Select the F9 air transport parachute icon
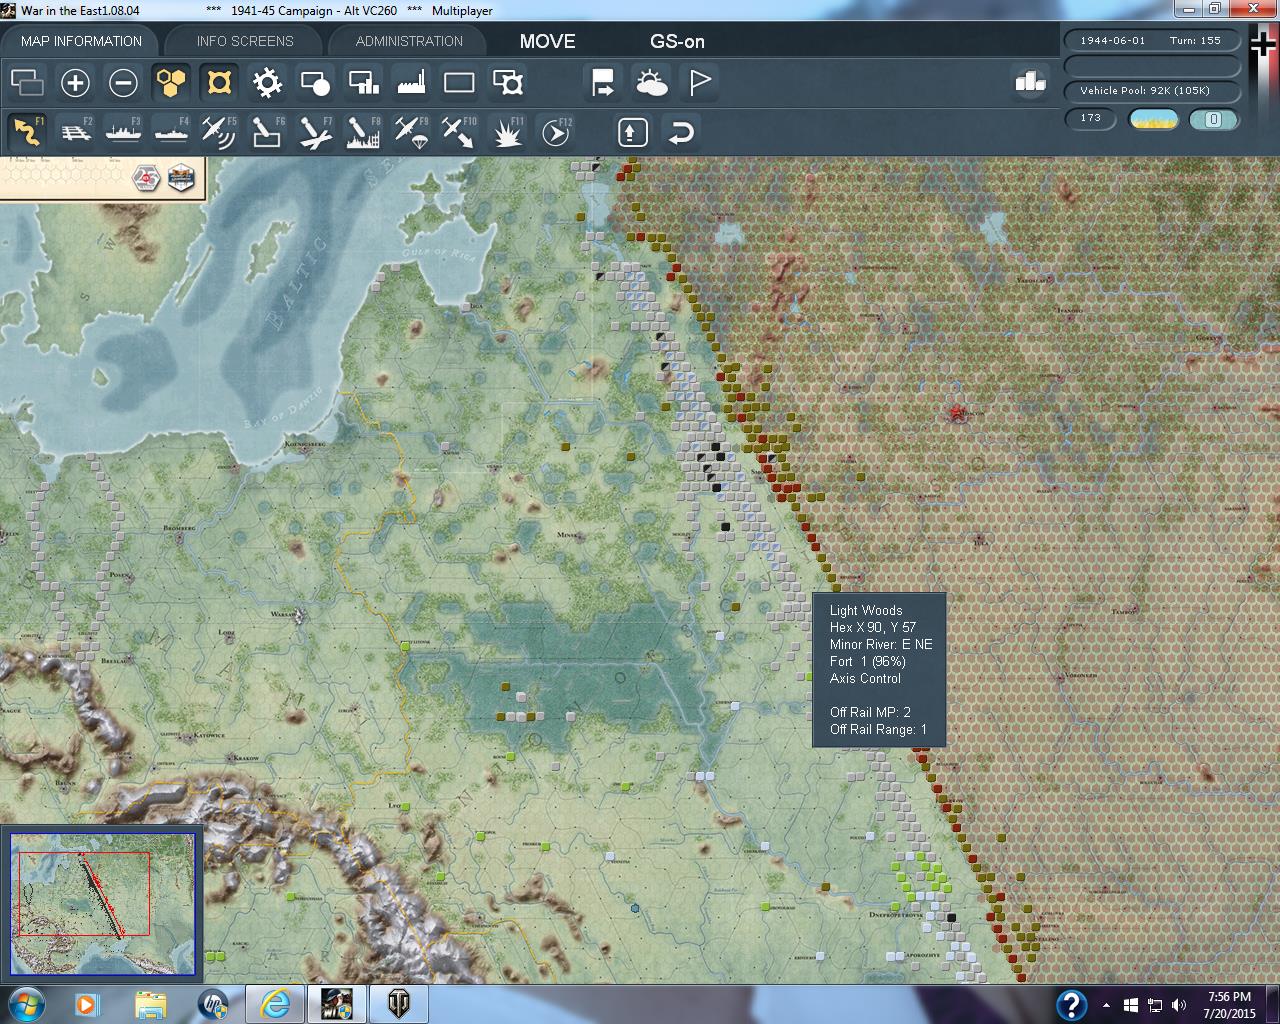1280x1024 pixels. 411,132
